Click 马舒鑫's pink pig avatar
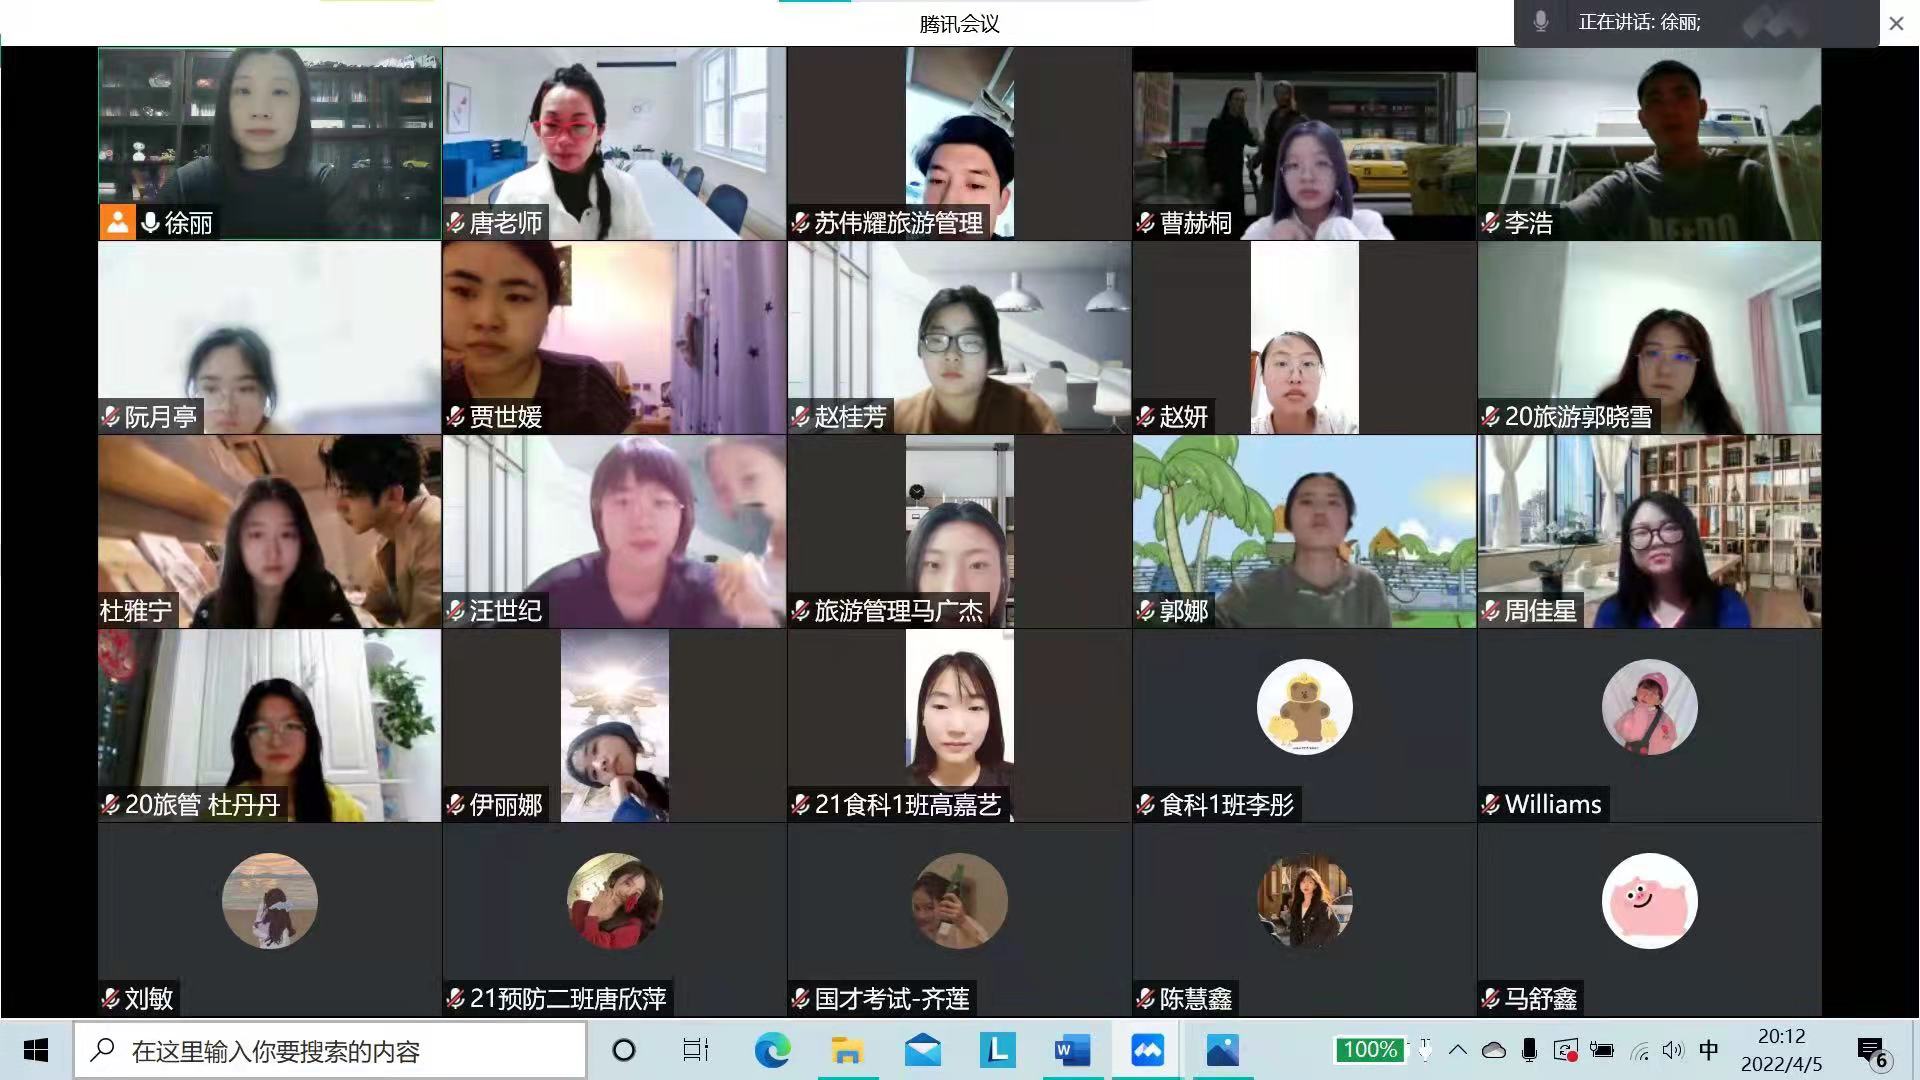The image size is (1920, 1080). tap(1649, 901)
